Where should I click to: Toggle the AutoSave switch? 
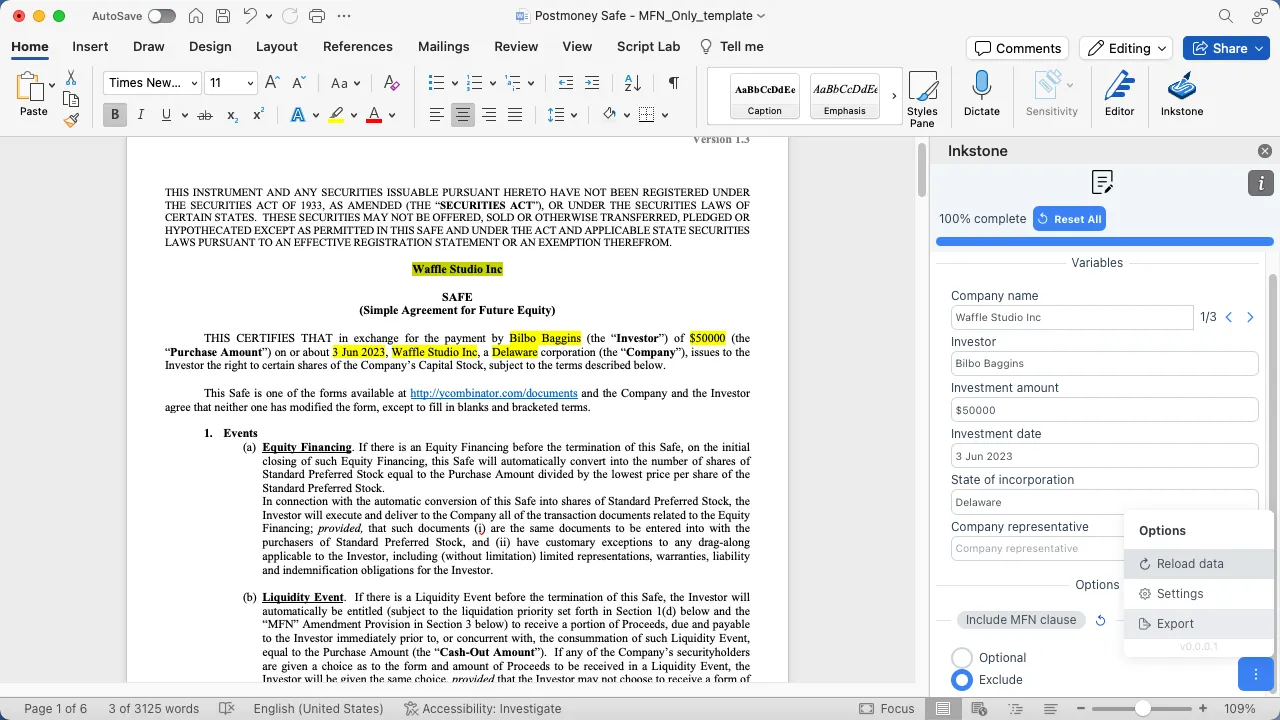(x=161, y=16)
